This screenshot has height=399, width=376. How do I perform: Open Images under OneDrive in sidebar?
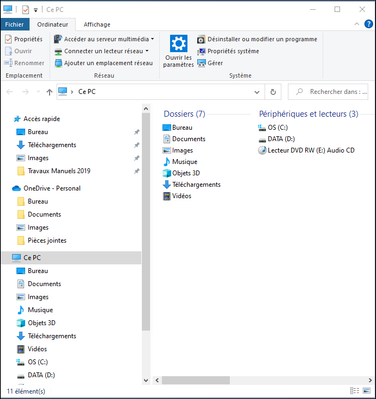click(x=32, y=227)
